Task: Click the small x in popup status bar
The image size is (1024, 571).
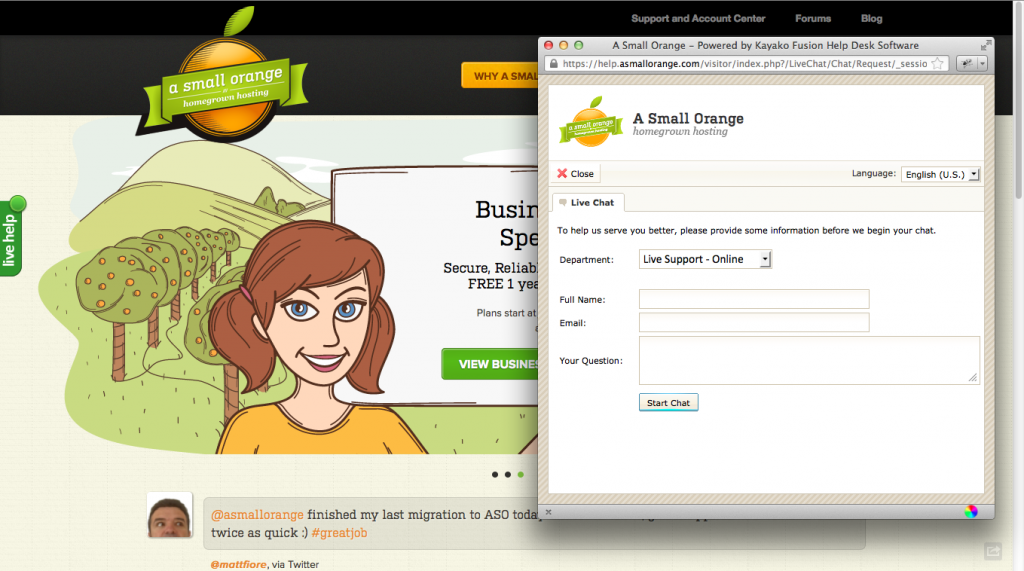Action: click(549, 512)
